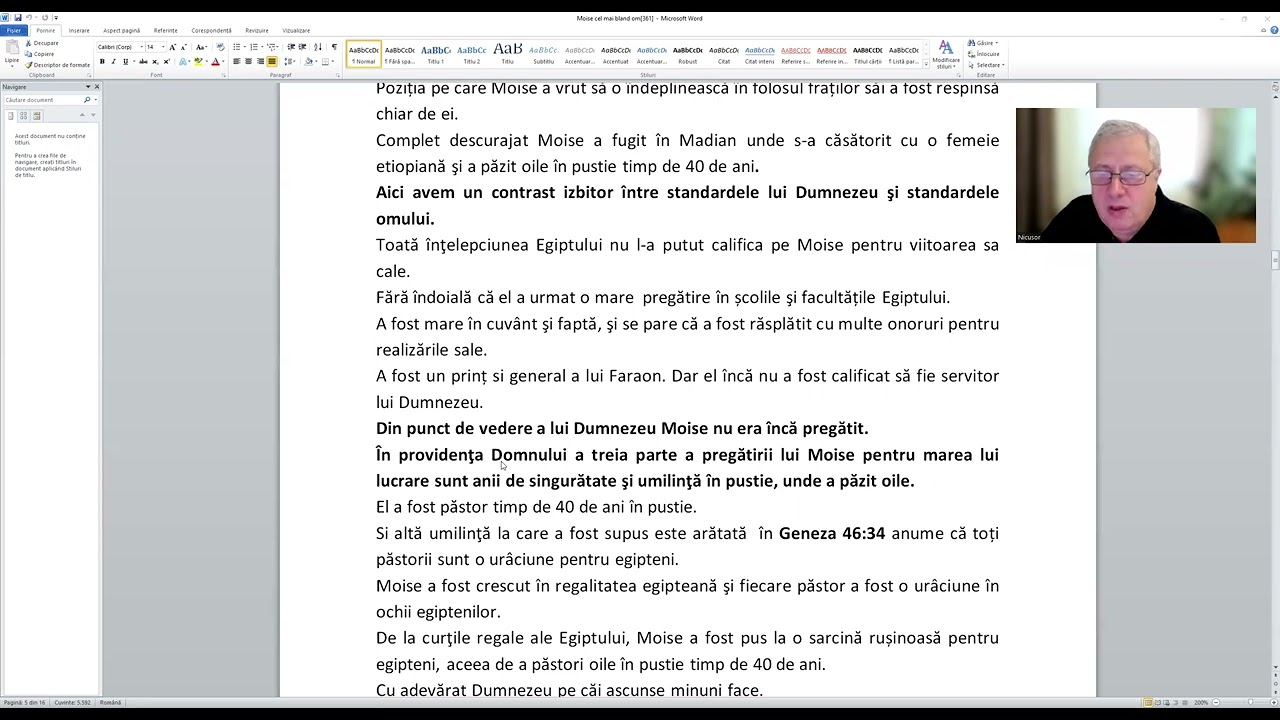Click the Înlocuire replace button
Screen dimensions: 1280x720
tap(985, 54)
